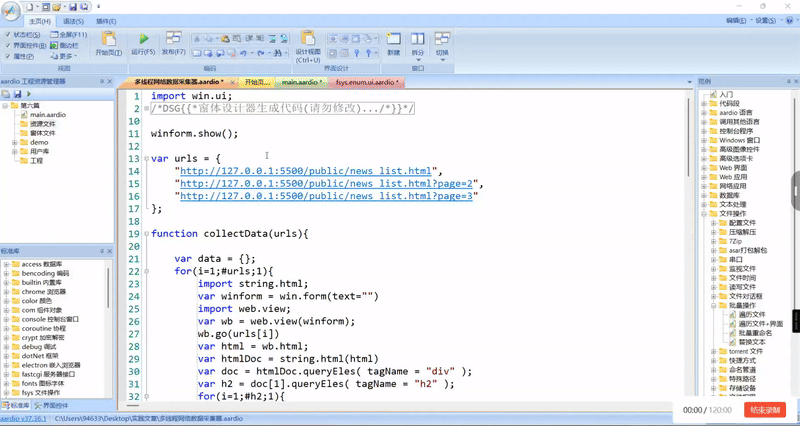Pin the 工程资源管理器 panel
Screen dimensions: 800x426
coord(102,81)
